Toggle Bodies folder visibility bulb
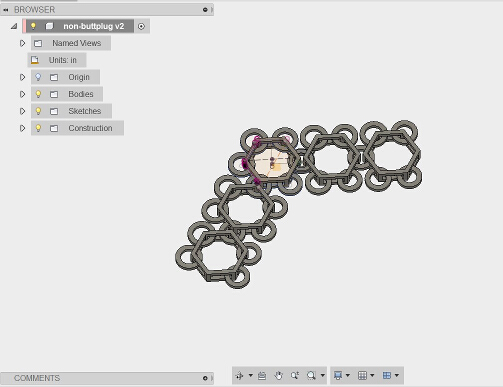This screenshot has width=503, height=387. pyautogui.click(x=38, y=94)
